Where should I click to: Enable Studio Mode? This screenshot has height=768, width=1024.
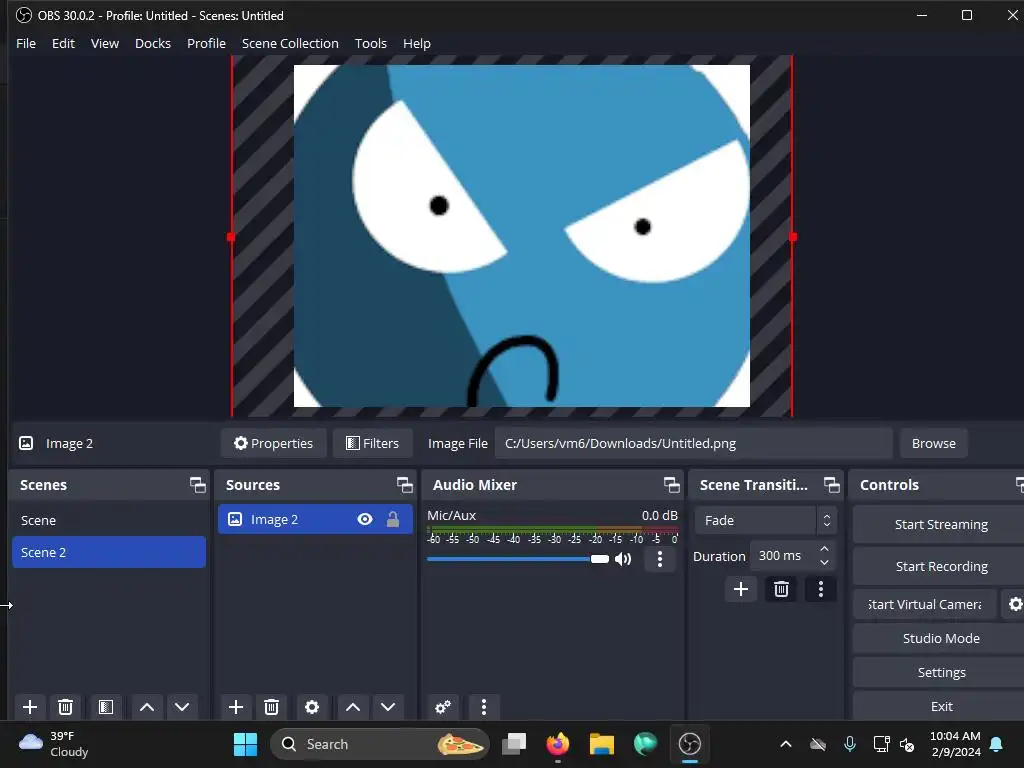click(941, 638)
